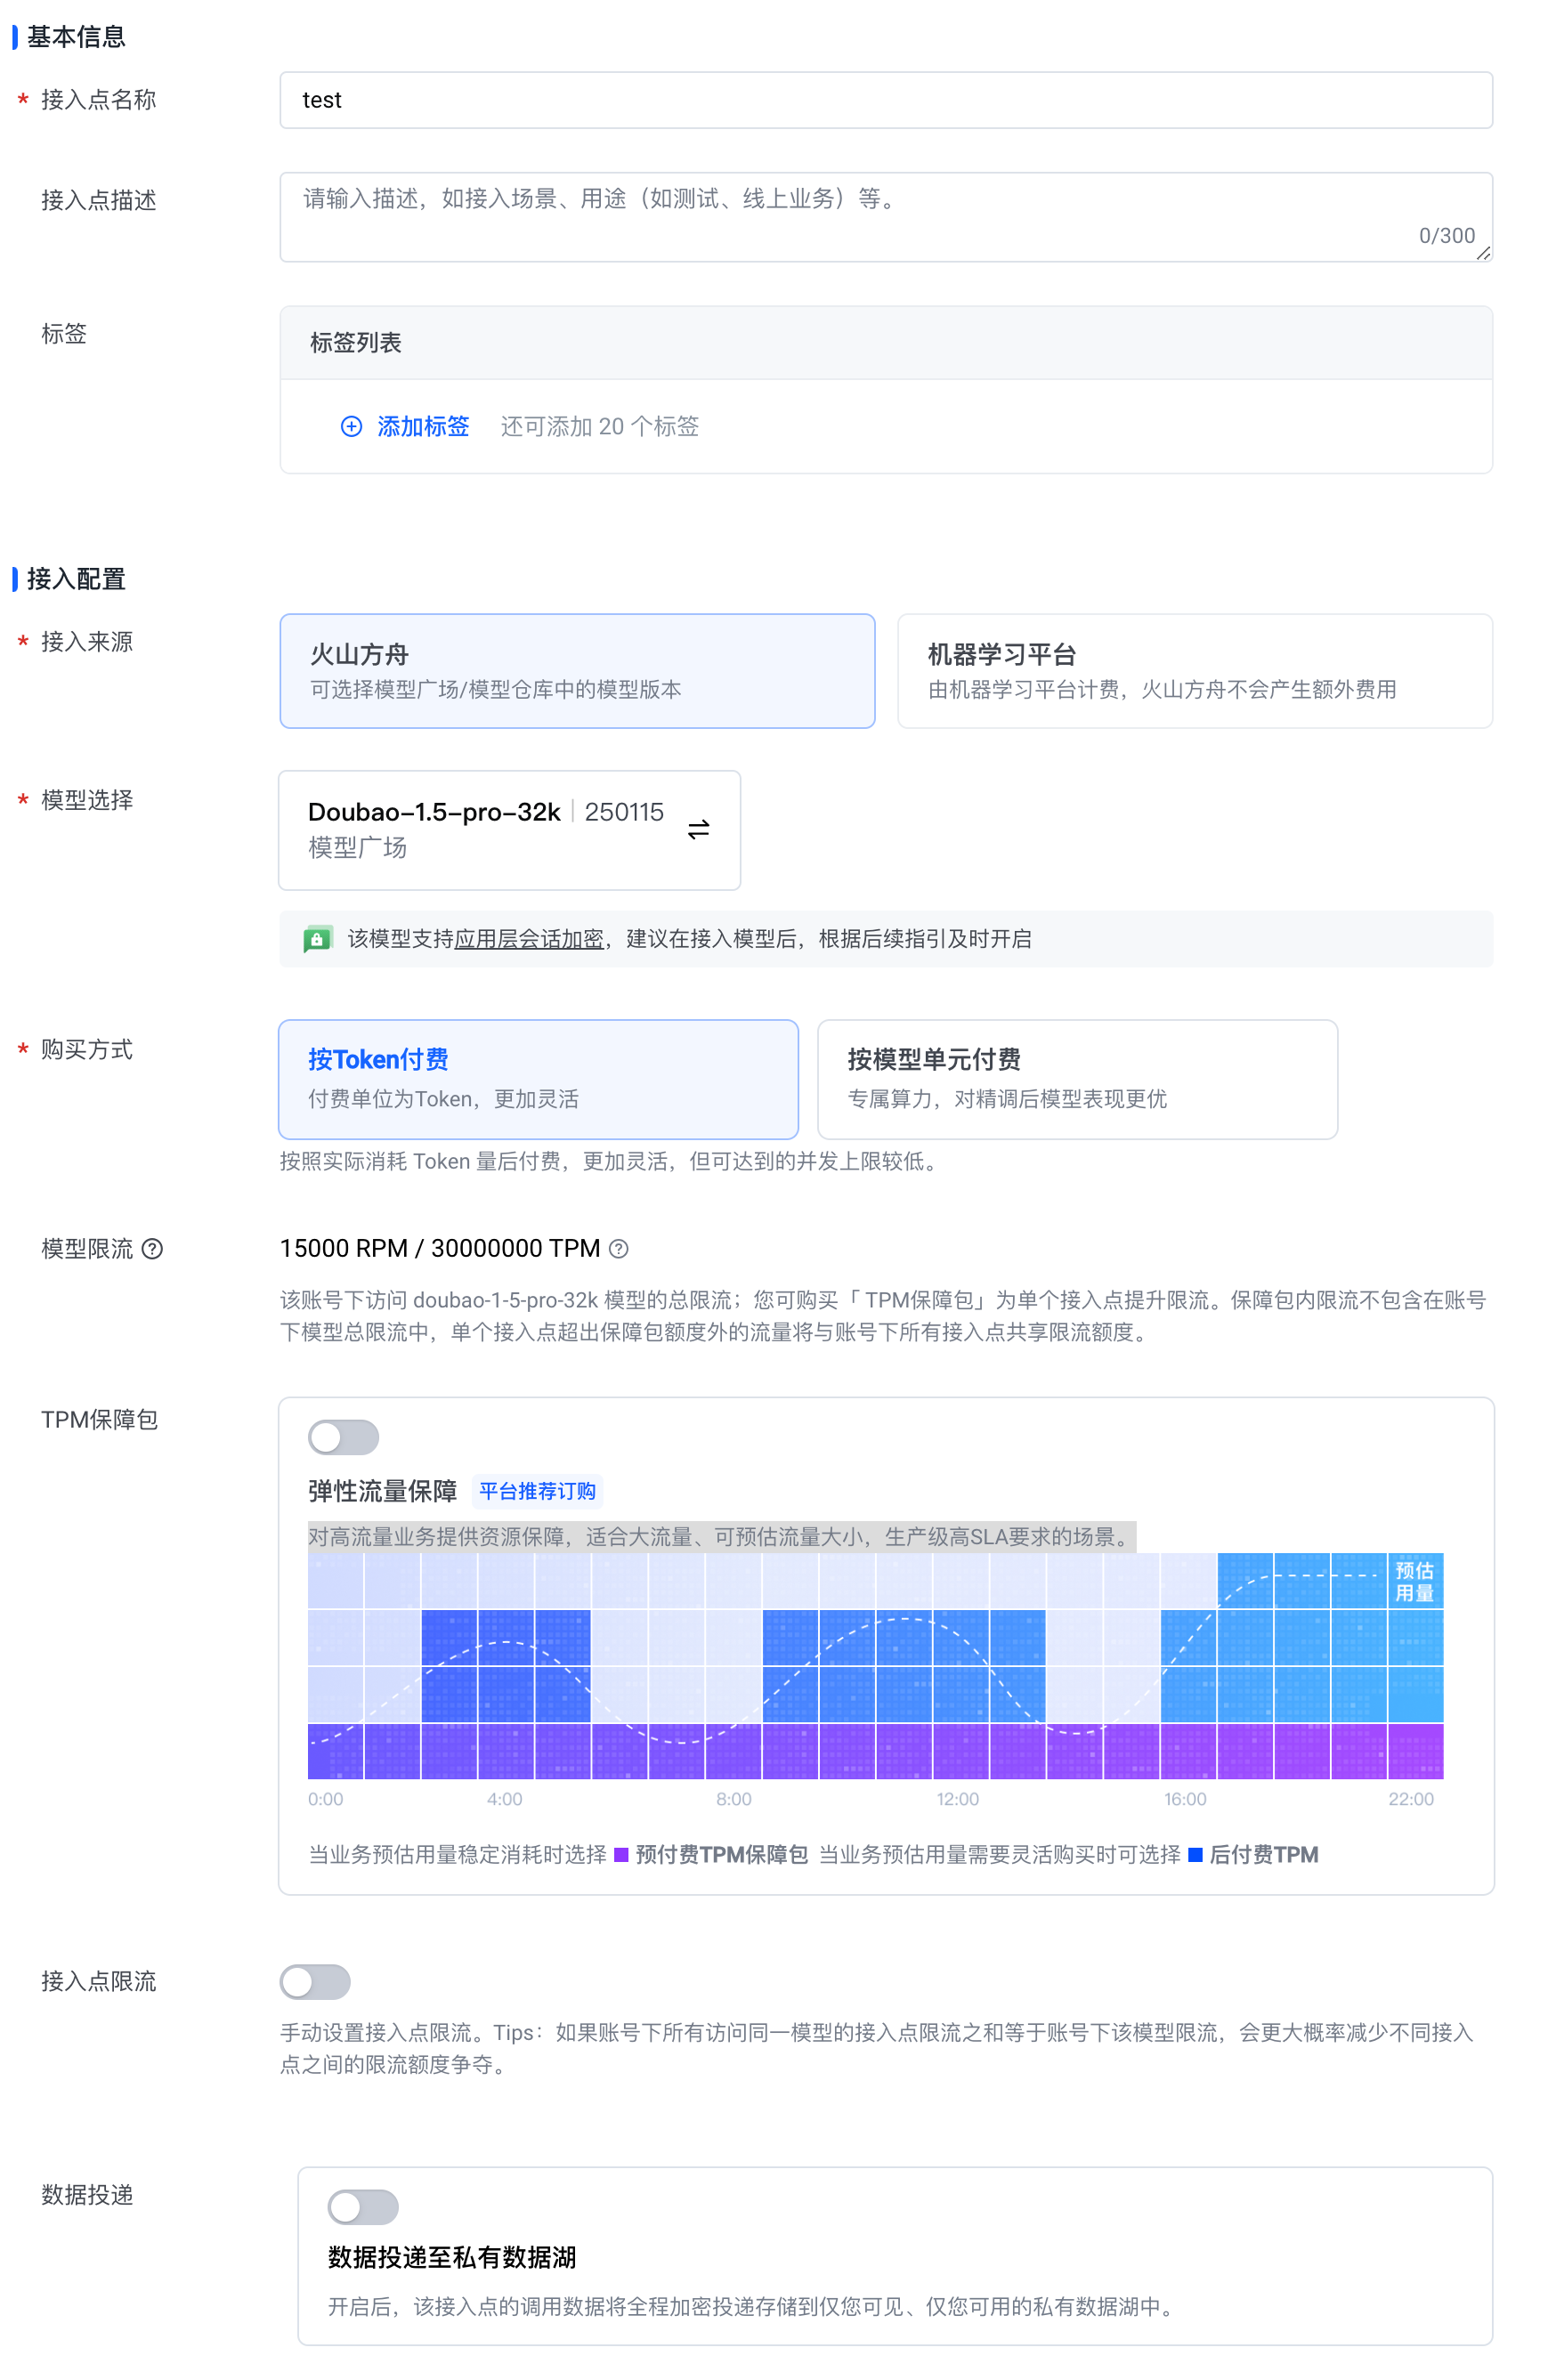Enable the 弹性流量保障 TPM toggle
1556x2380 pixels.
point(343,1438)
